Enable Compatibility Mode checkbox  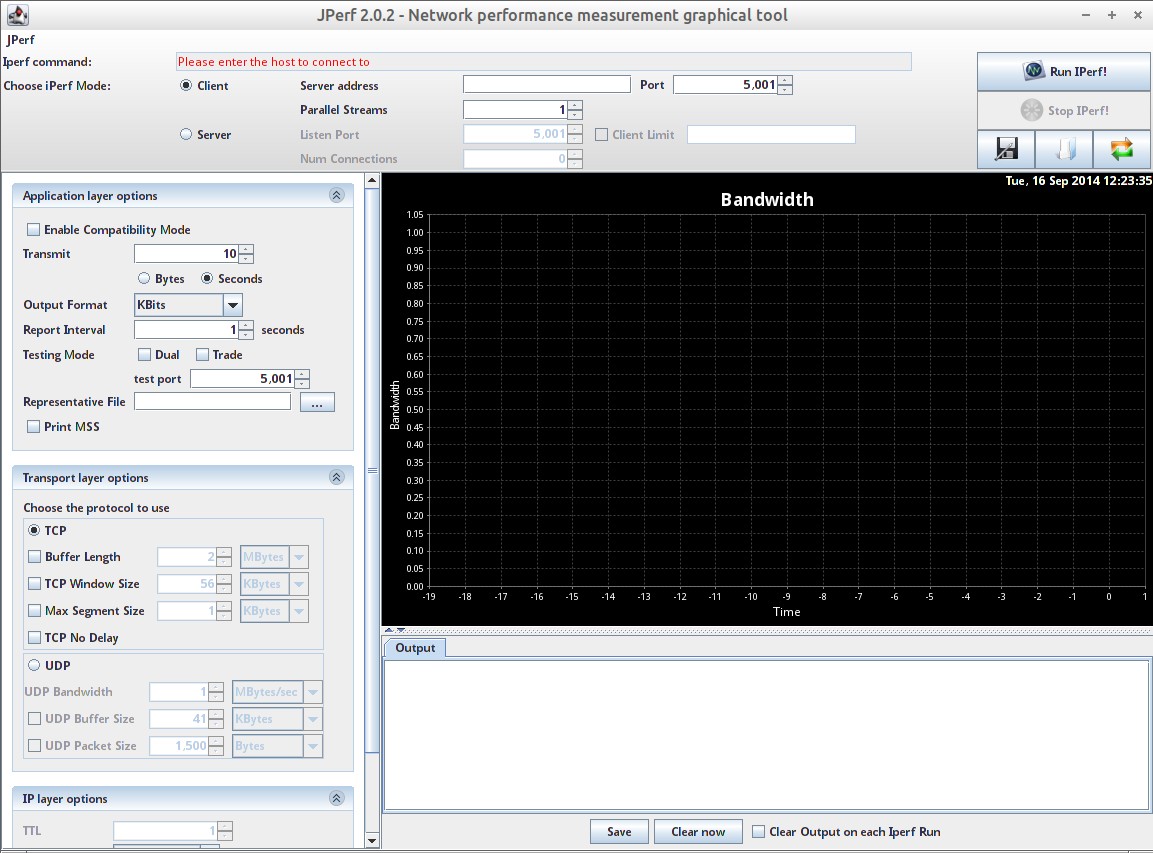(34, 229)
